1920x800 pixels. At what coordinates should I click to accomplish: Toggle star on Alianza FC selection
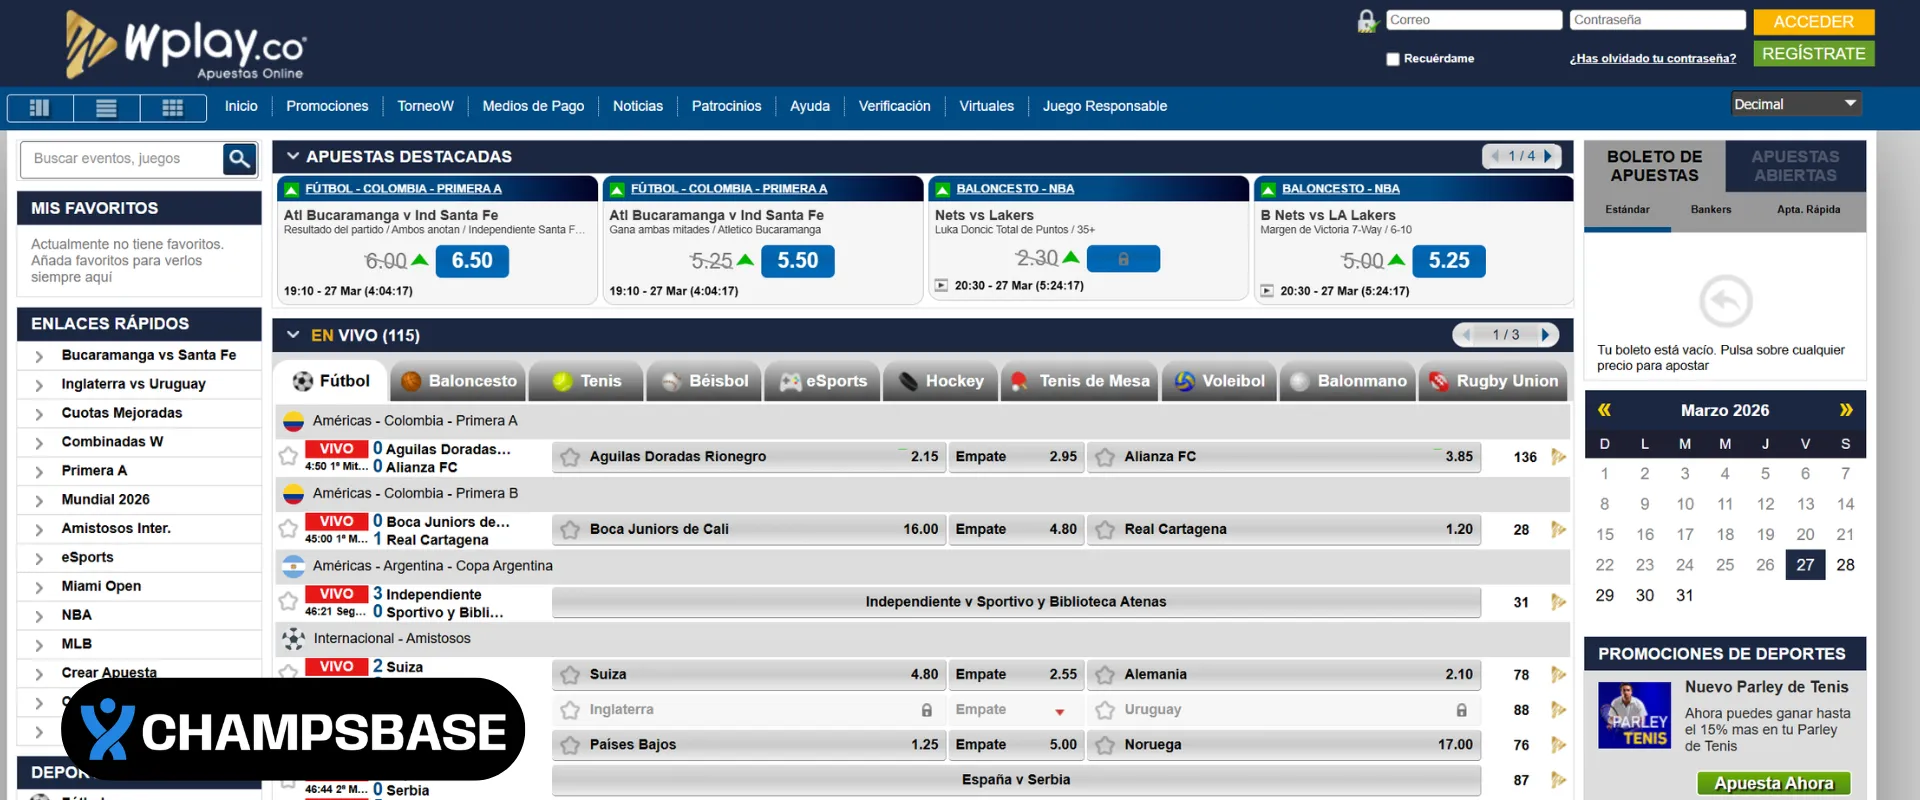1105,457
